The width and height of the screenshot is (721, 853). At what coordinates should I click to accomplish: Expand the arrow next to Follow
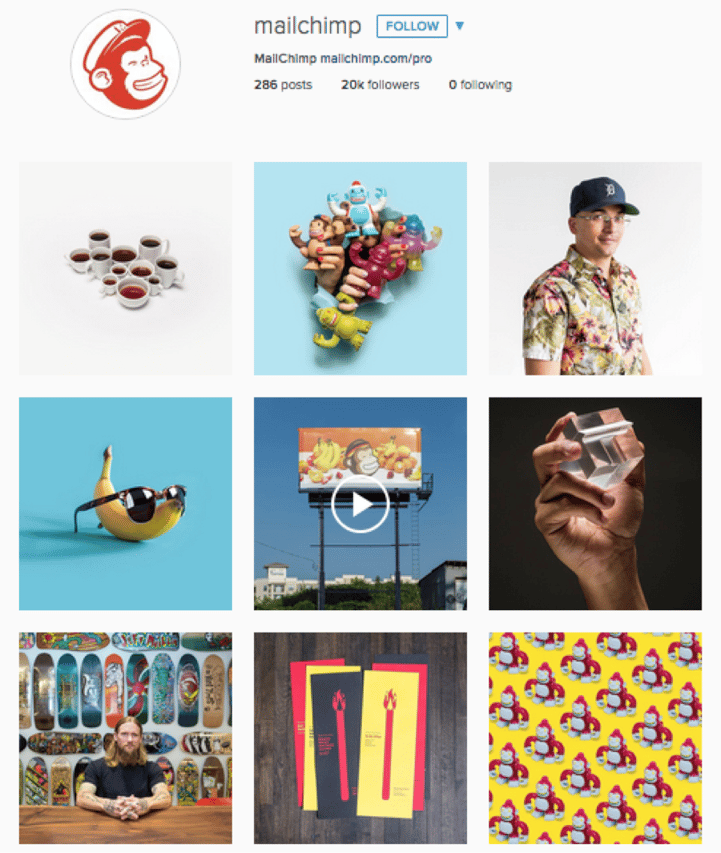[x=460, y=26]
